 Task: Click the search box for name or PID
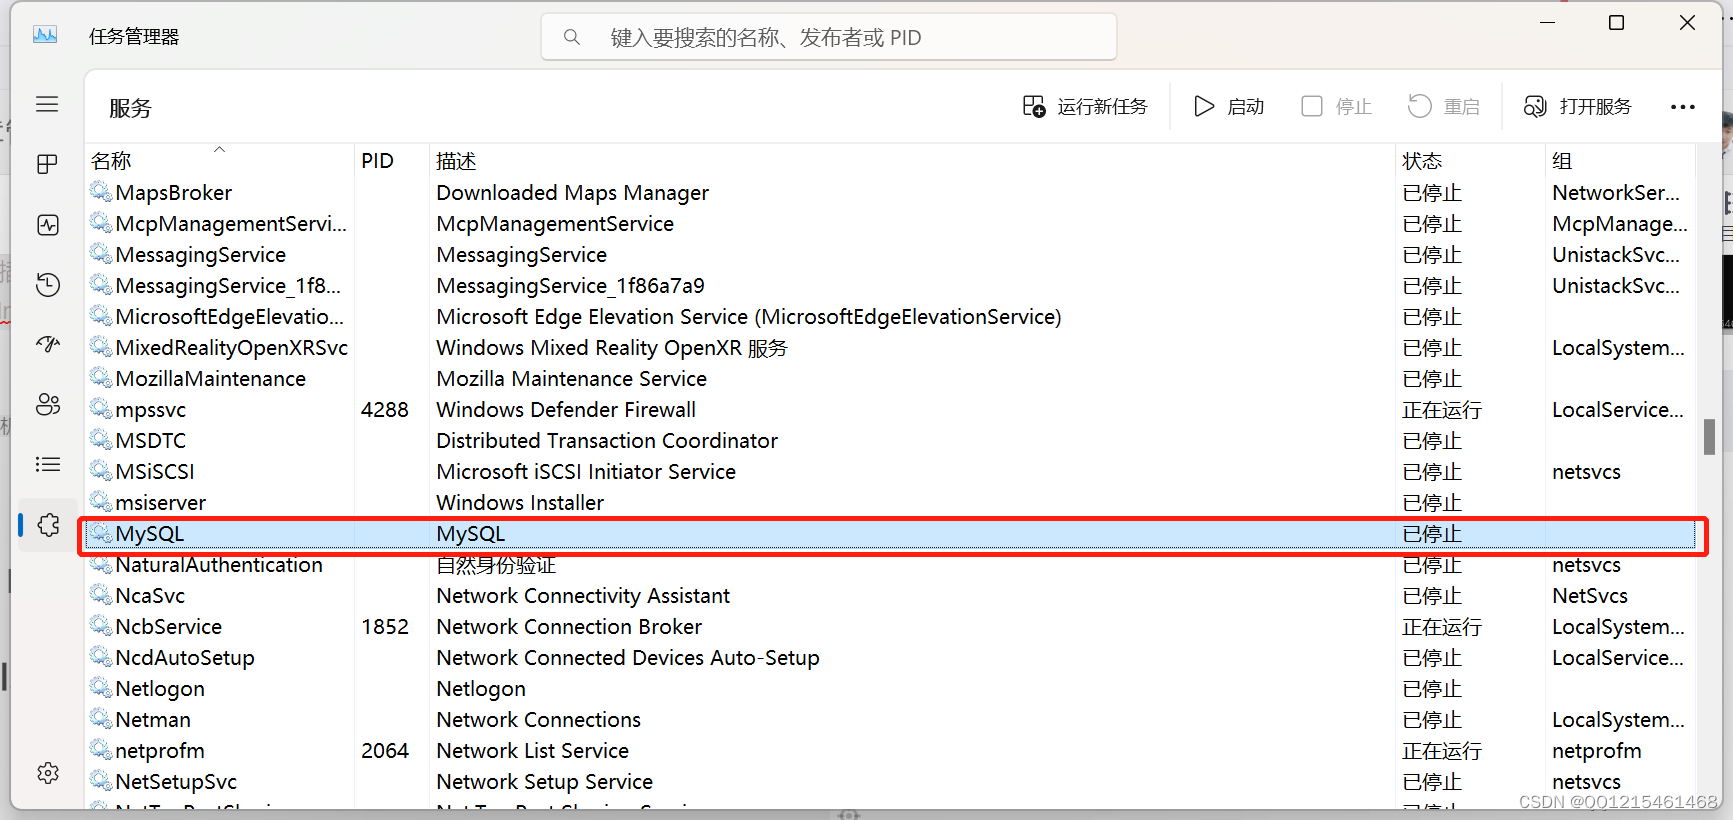829,37
